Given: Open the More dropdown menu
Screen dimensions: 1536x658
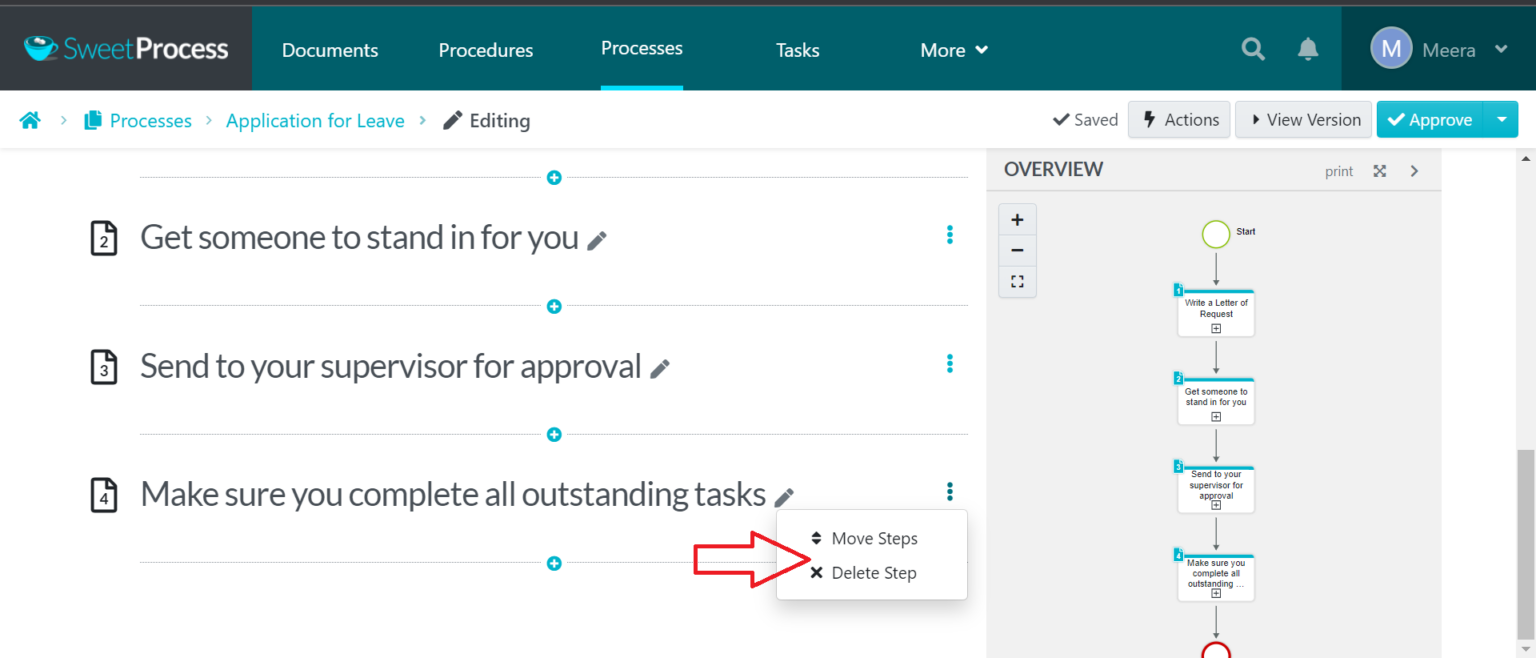Looking at the screenshot, I should [x=954, y=50].
